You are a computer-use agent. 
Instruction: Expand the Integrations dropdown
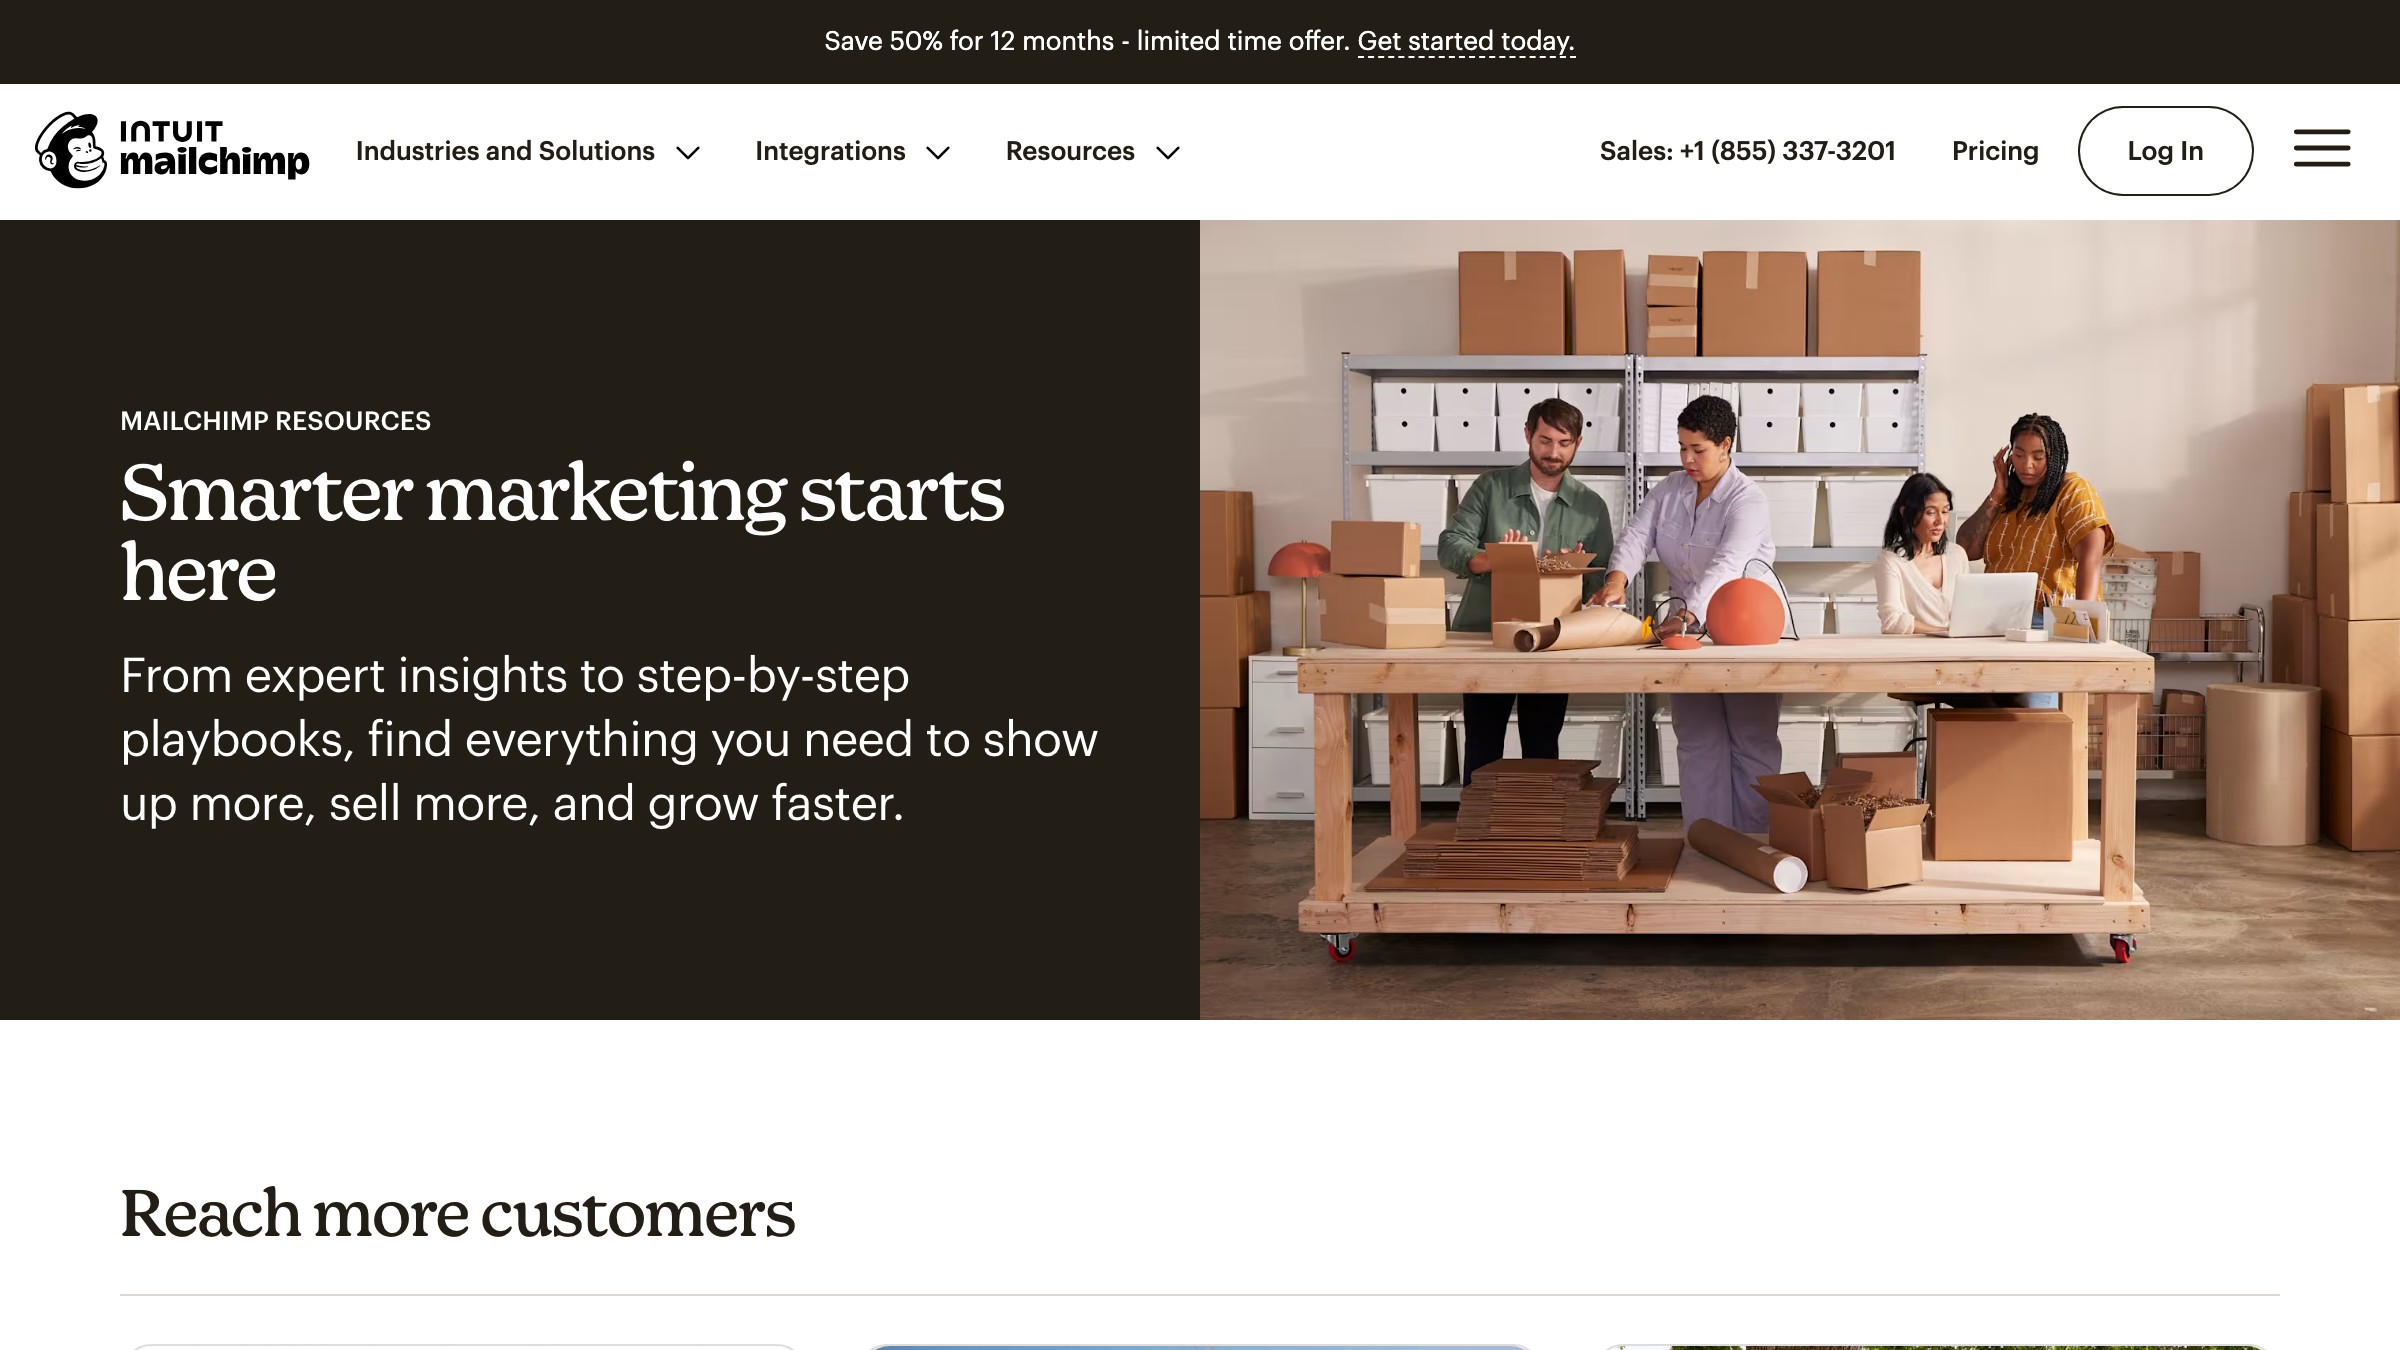[938, 153]
